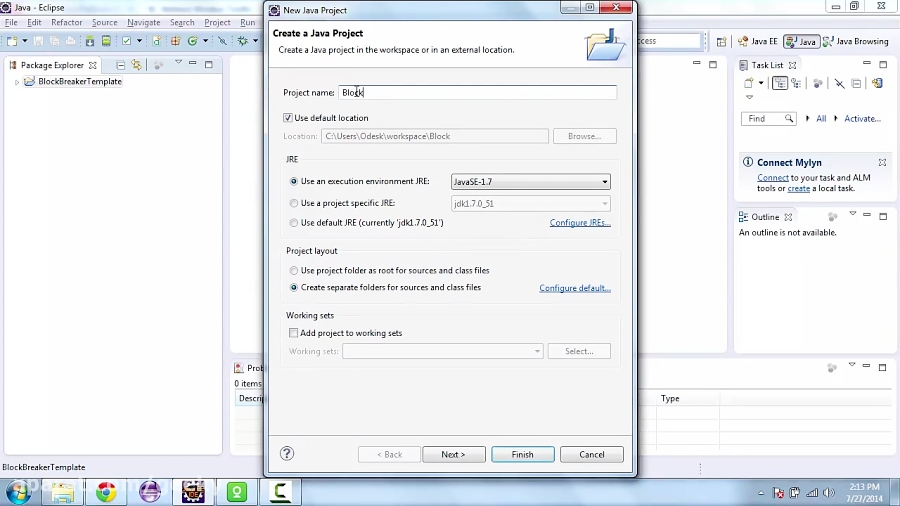Click the Activate link in Task List
900x506 pixels.
pyautogui.click(x=862, y=119)
